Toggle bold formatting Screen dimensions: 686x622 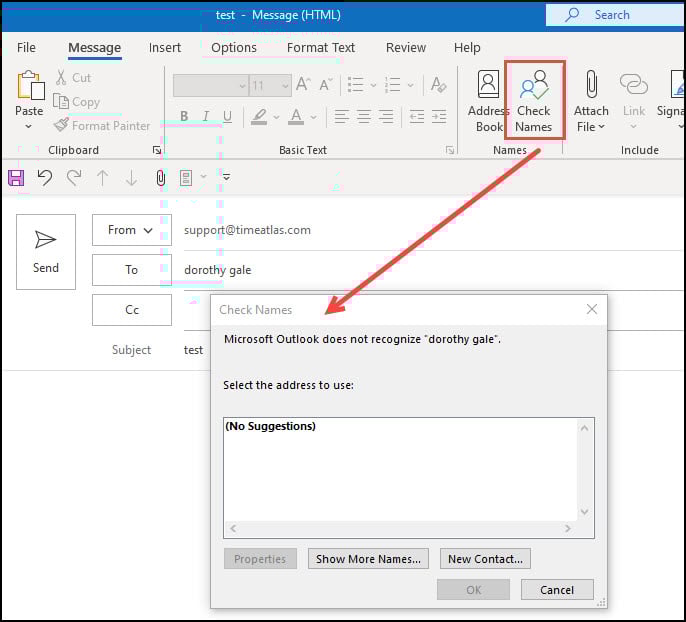[184, 116]
